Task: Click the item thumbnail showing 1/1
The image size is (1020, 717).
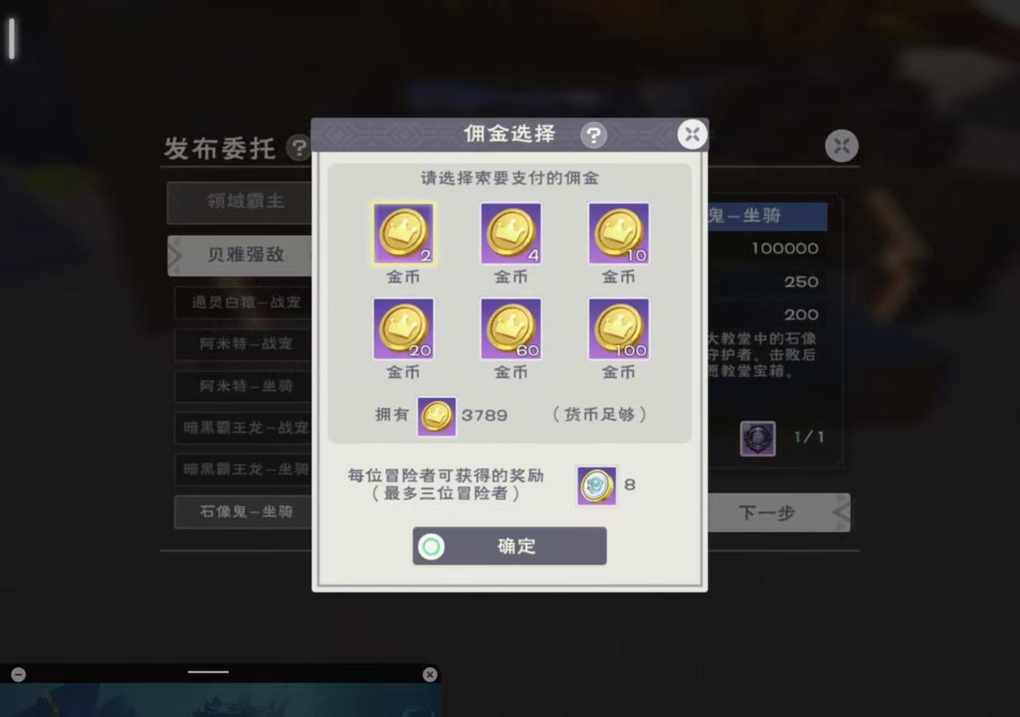Action: 758,439
